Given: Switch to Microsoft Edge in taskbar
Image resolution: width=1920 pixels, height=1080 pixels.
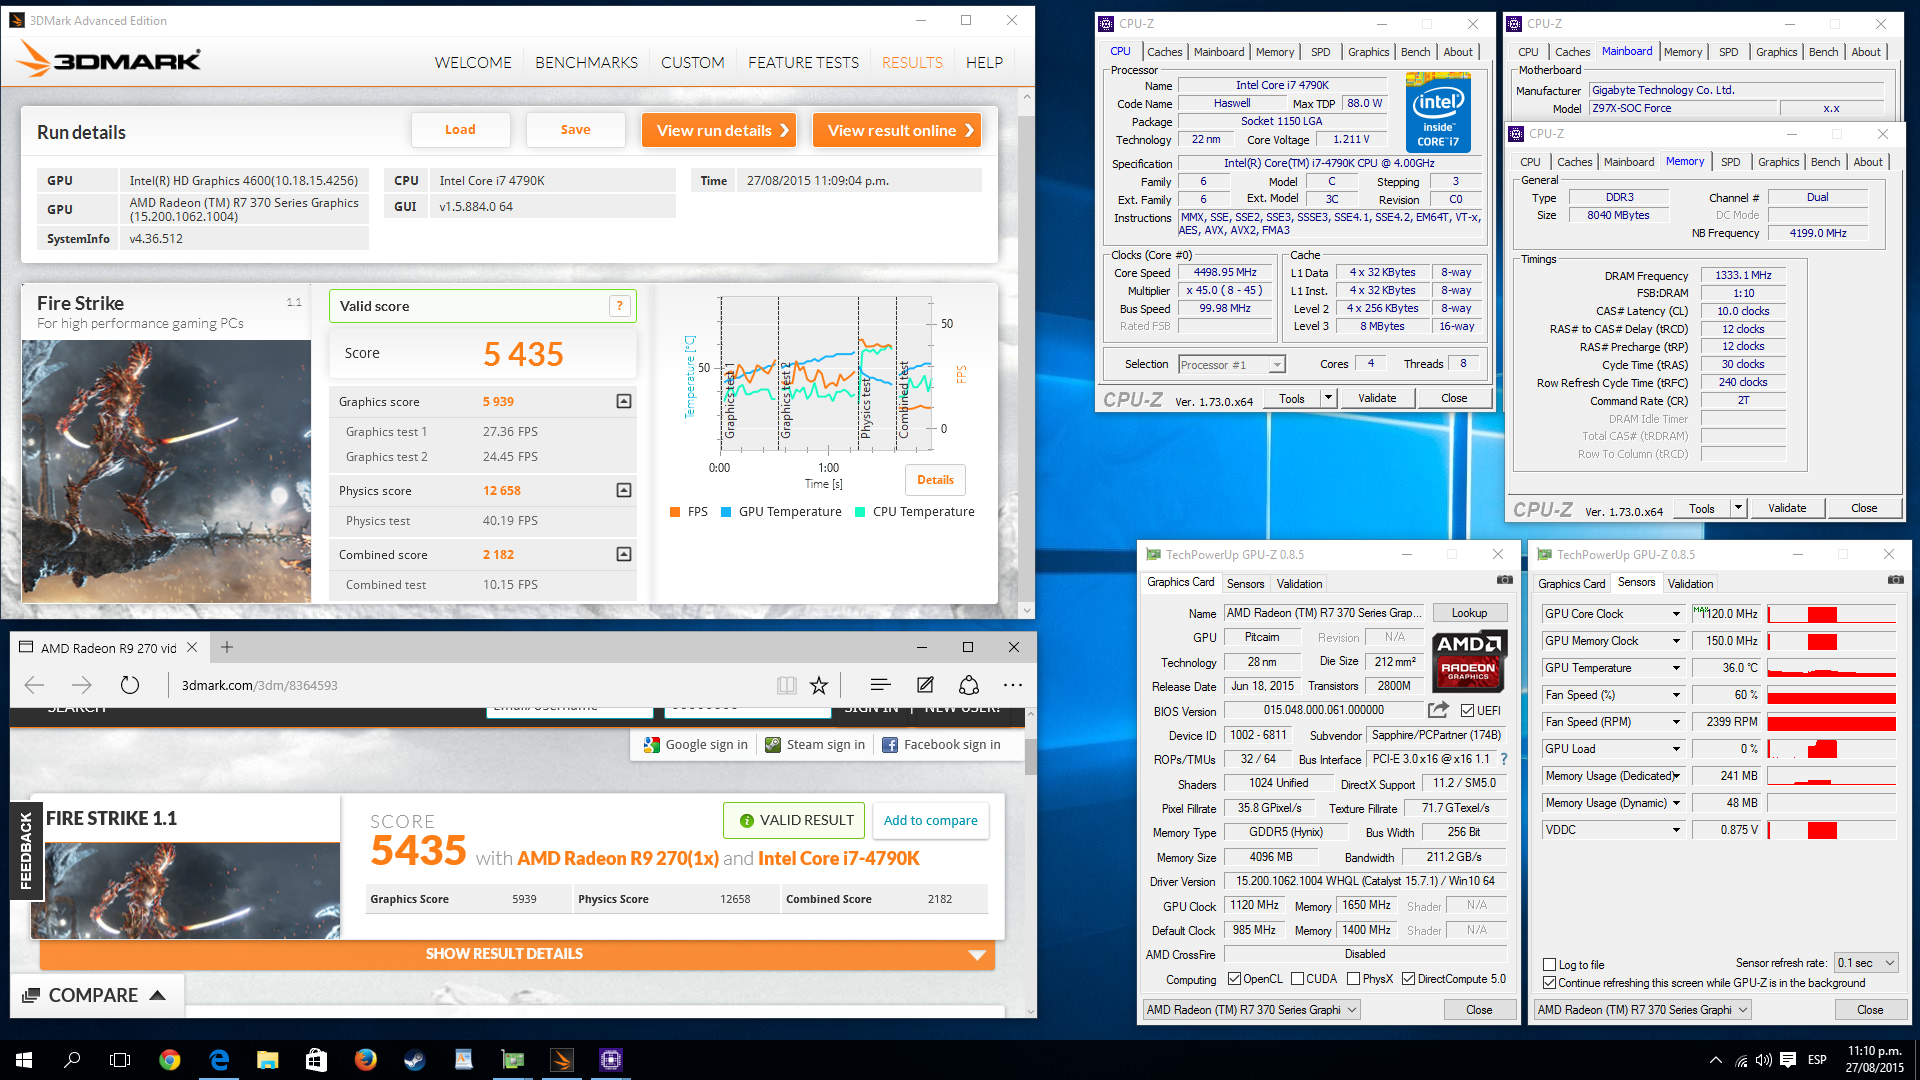Looking at the screenshot, I should coord(219,1060).
